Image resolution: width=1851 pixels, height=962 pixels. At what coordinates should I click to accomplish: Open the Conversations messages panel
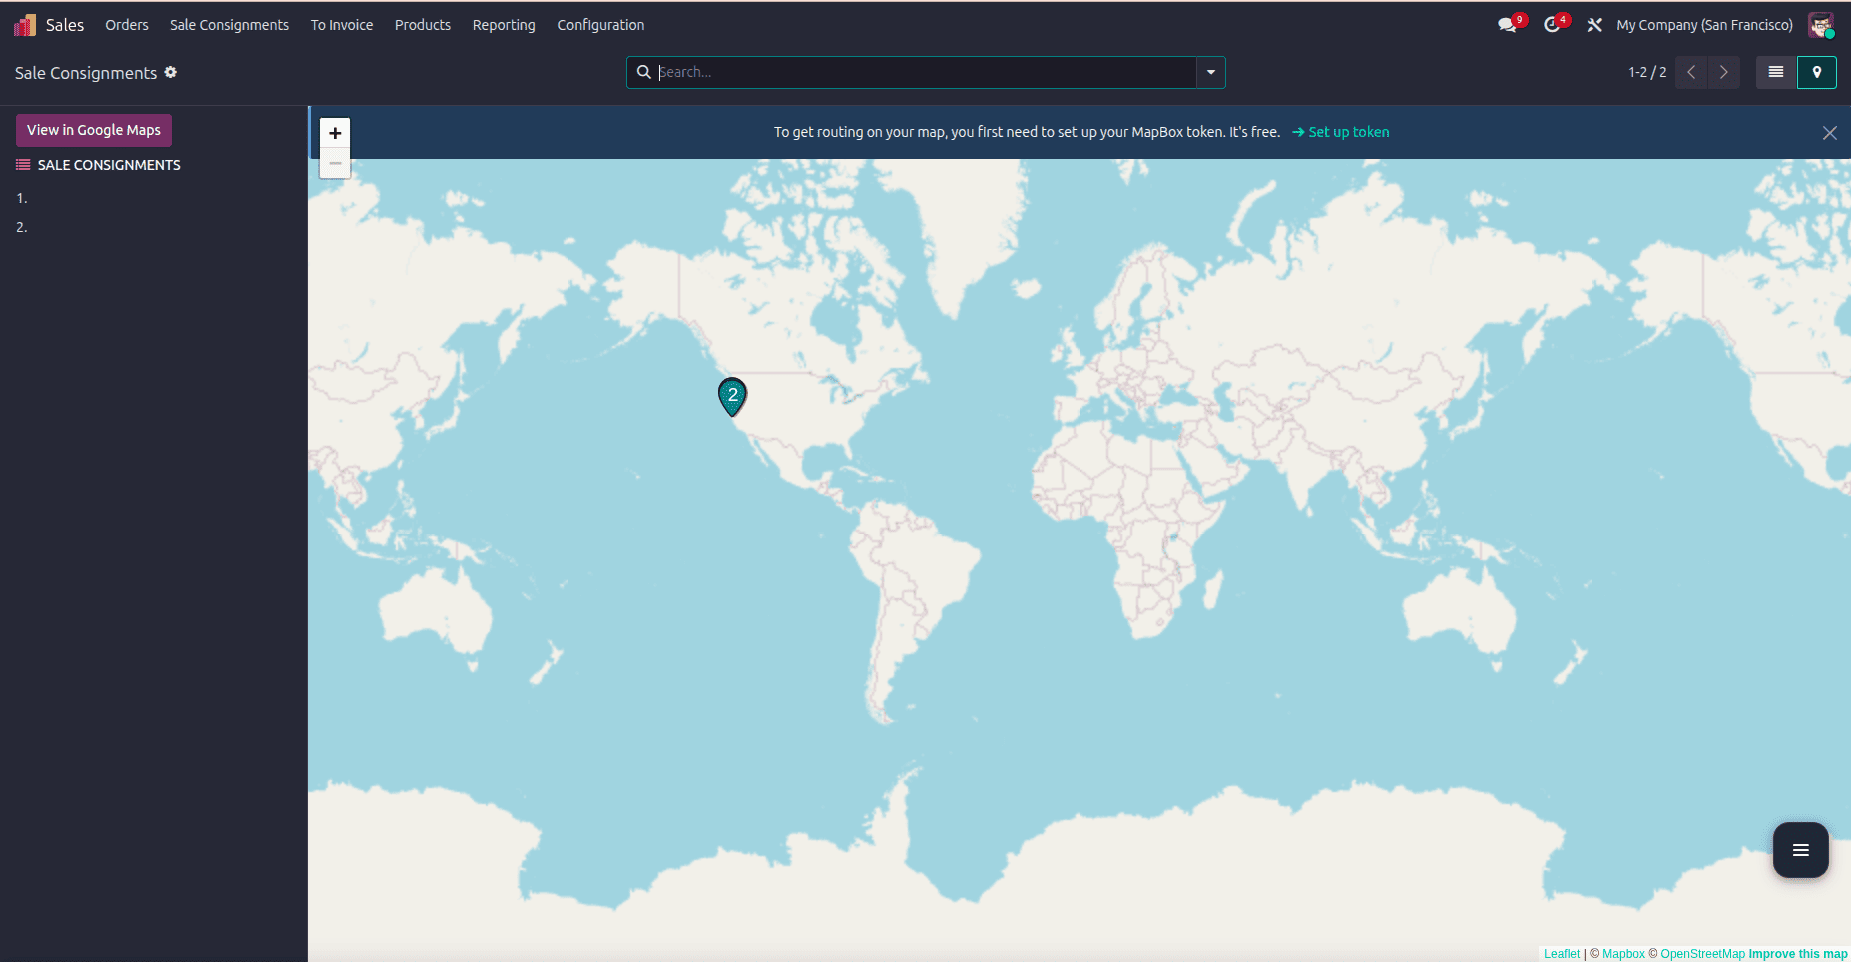click(1506, 24)
